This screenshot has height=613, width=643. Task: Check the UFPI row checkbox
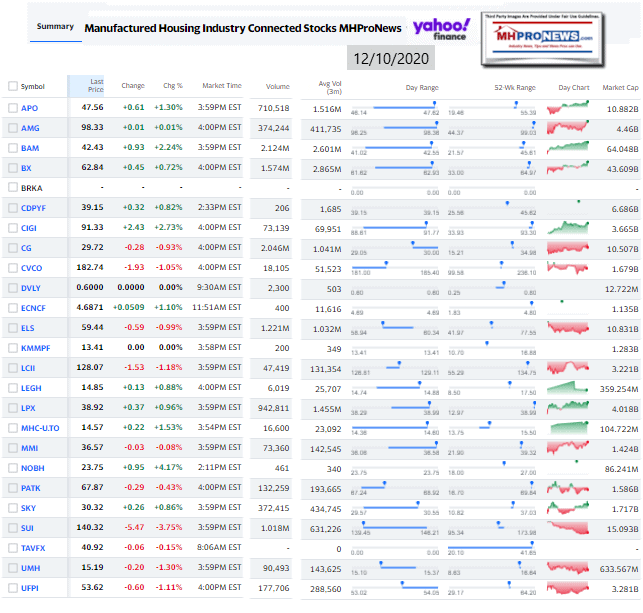pyautogui.click(x=13, y=588)
